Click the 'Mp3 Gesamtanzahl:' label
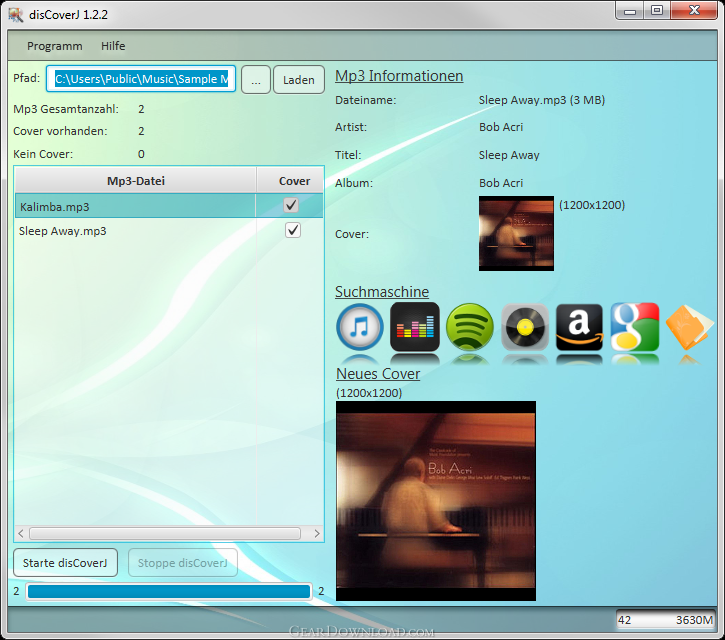The height and width of the screenshot is (640, 725). [x=66, y=109]
